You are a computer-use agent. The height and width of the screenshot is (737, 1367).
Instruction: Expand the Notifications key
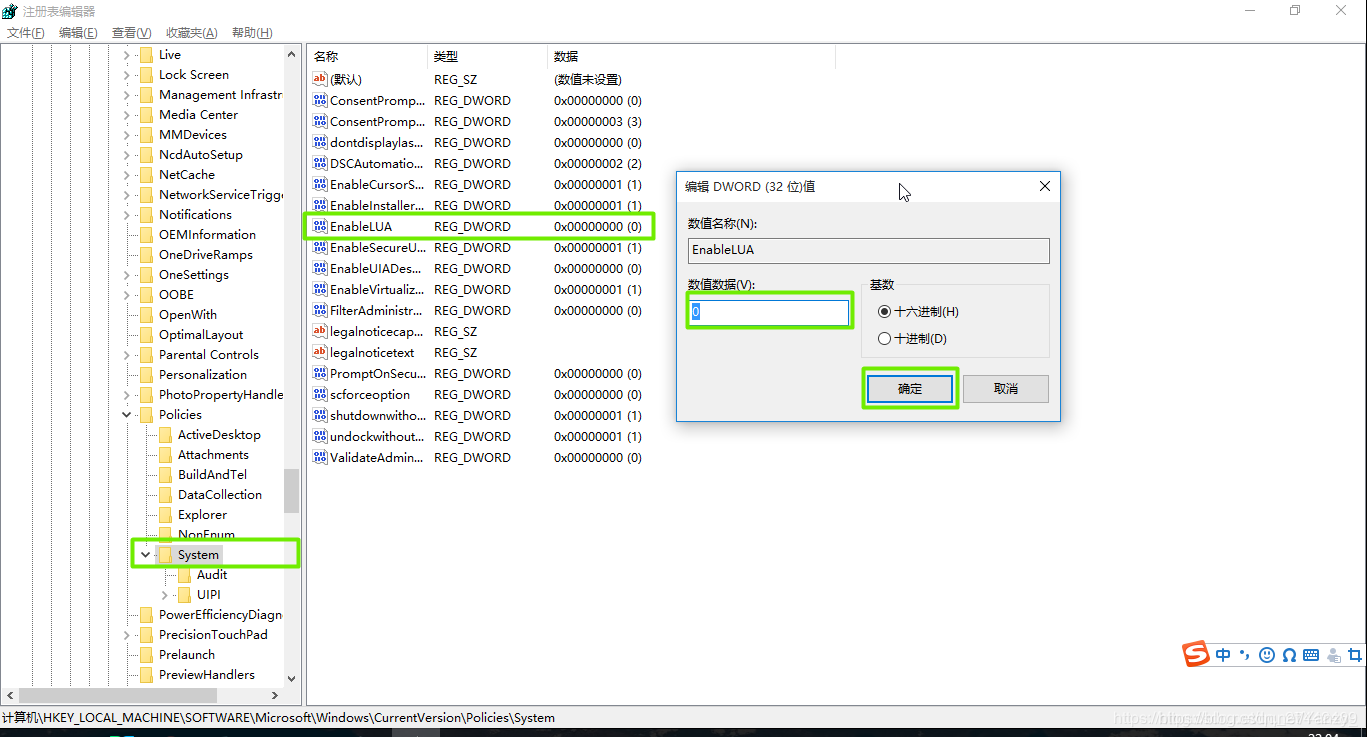tap(126, 215)
